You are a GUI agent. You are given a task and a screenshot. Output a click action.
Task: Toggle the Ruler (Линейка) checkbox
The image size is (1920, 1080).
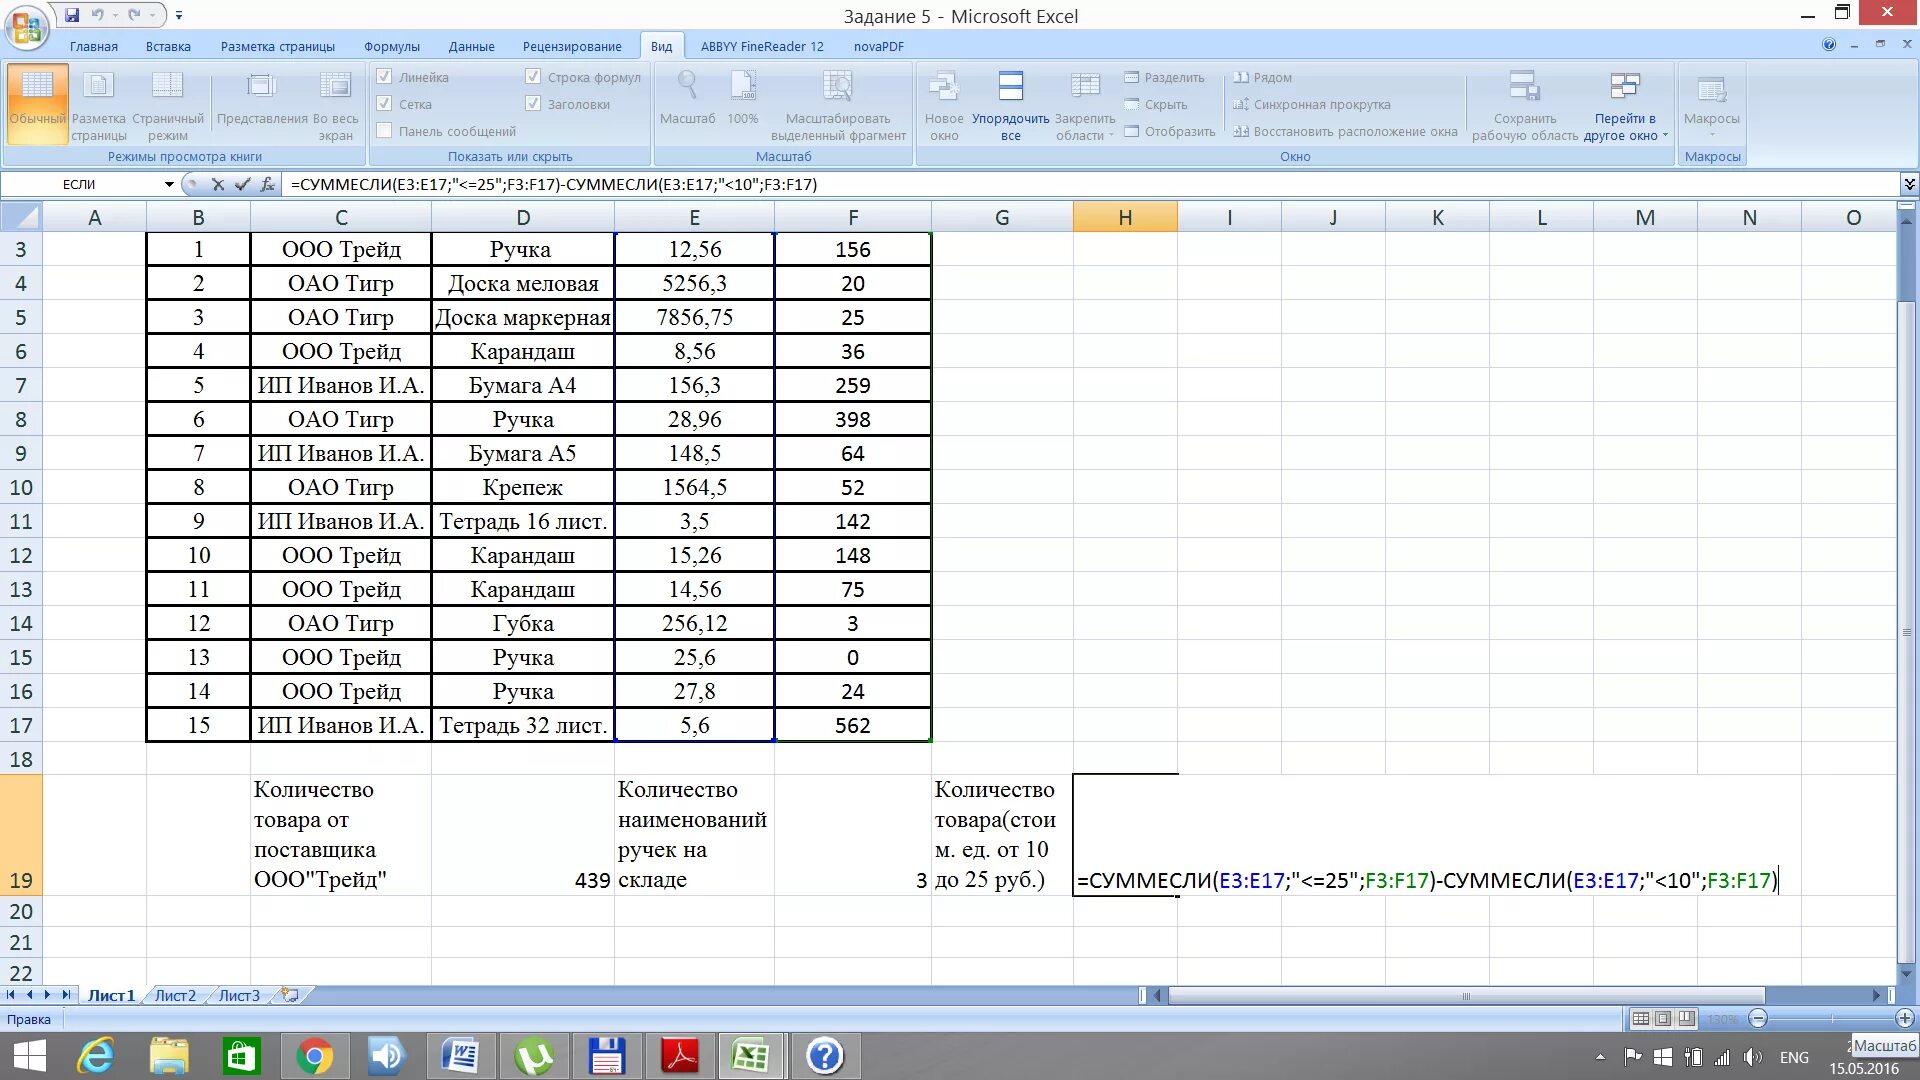(x=383, y=77)
